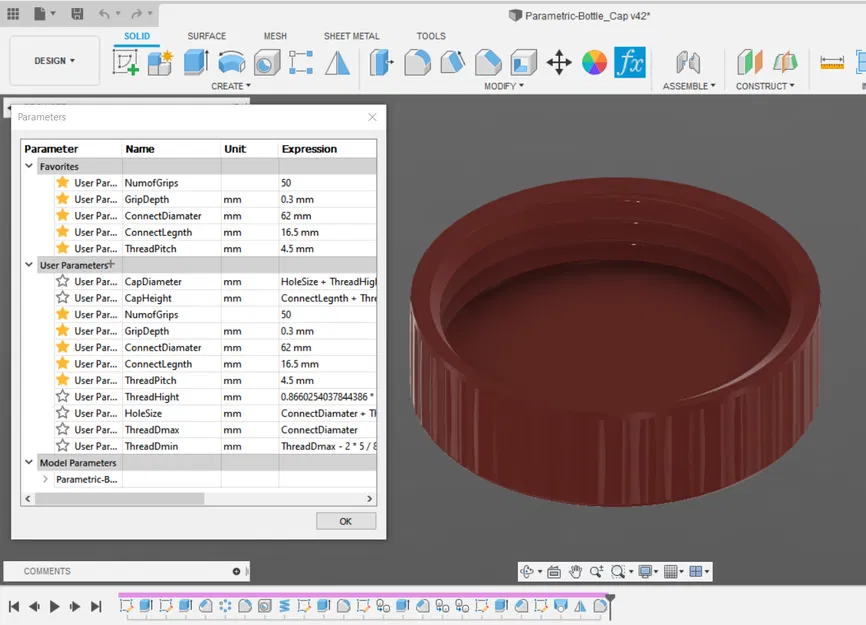Collapse the Favorites section
The width and height of the screenshot is (866, 625).
coord(28,166)
